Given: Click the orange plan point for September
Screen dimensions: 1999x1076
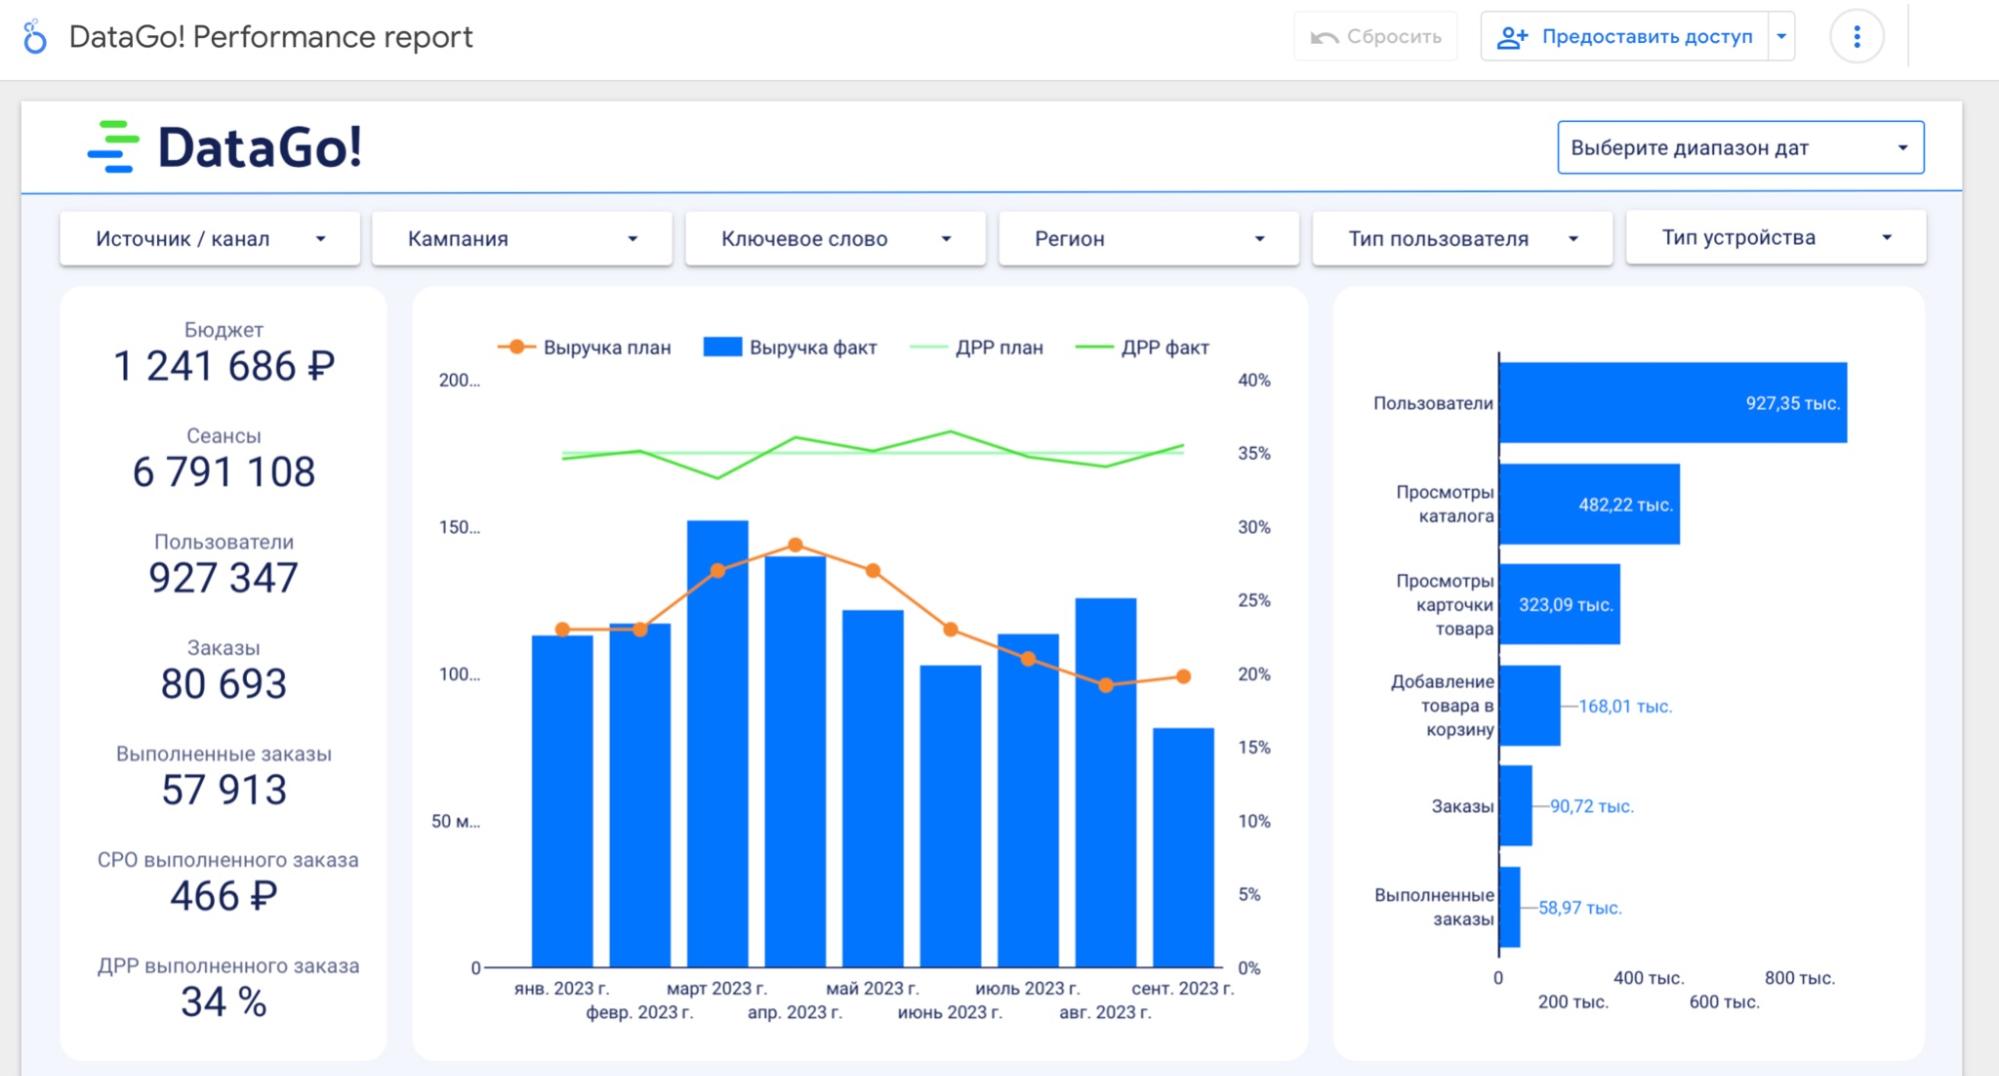Looking at the screenshot, I should 1184,676.
